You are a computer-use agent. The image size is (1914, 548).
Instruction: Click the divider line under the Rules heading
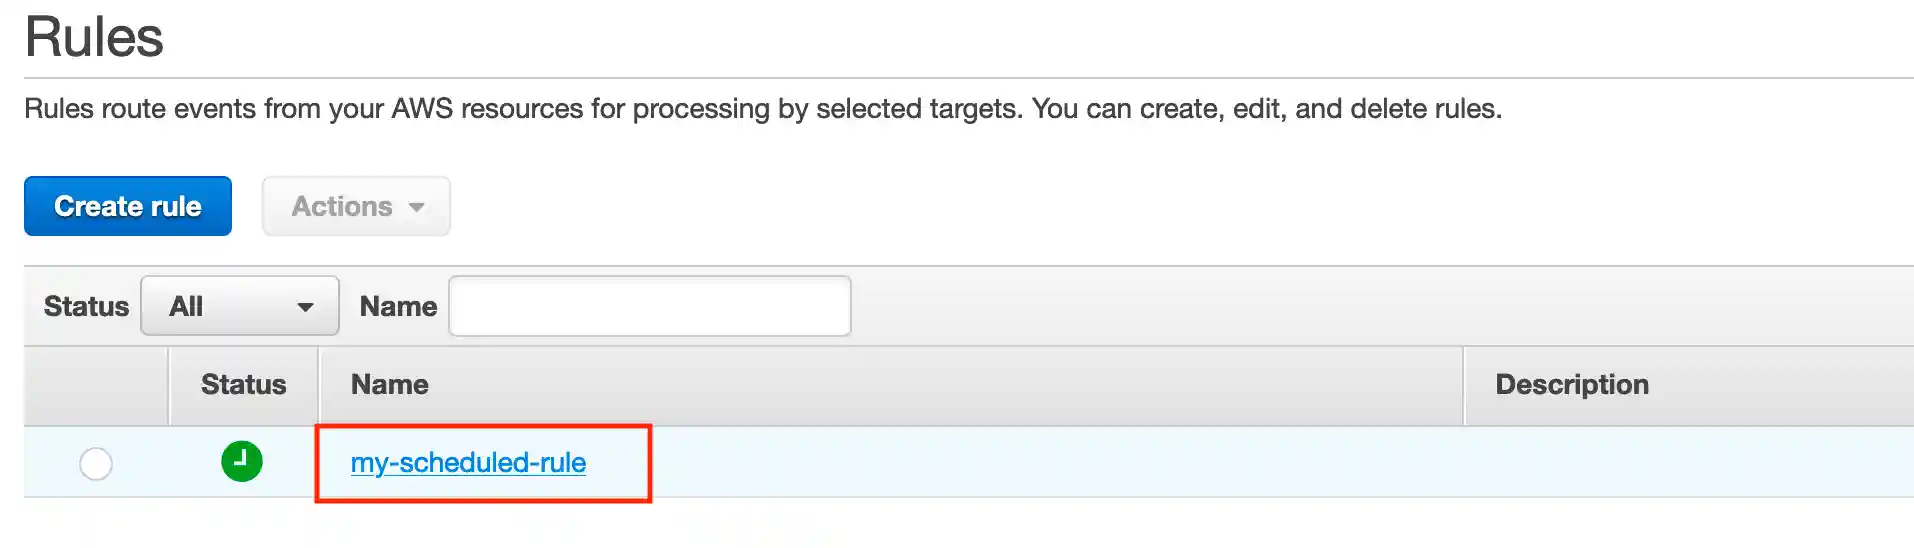[x=968, y=78]
